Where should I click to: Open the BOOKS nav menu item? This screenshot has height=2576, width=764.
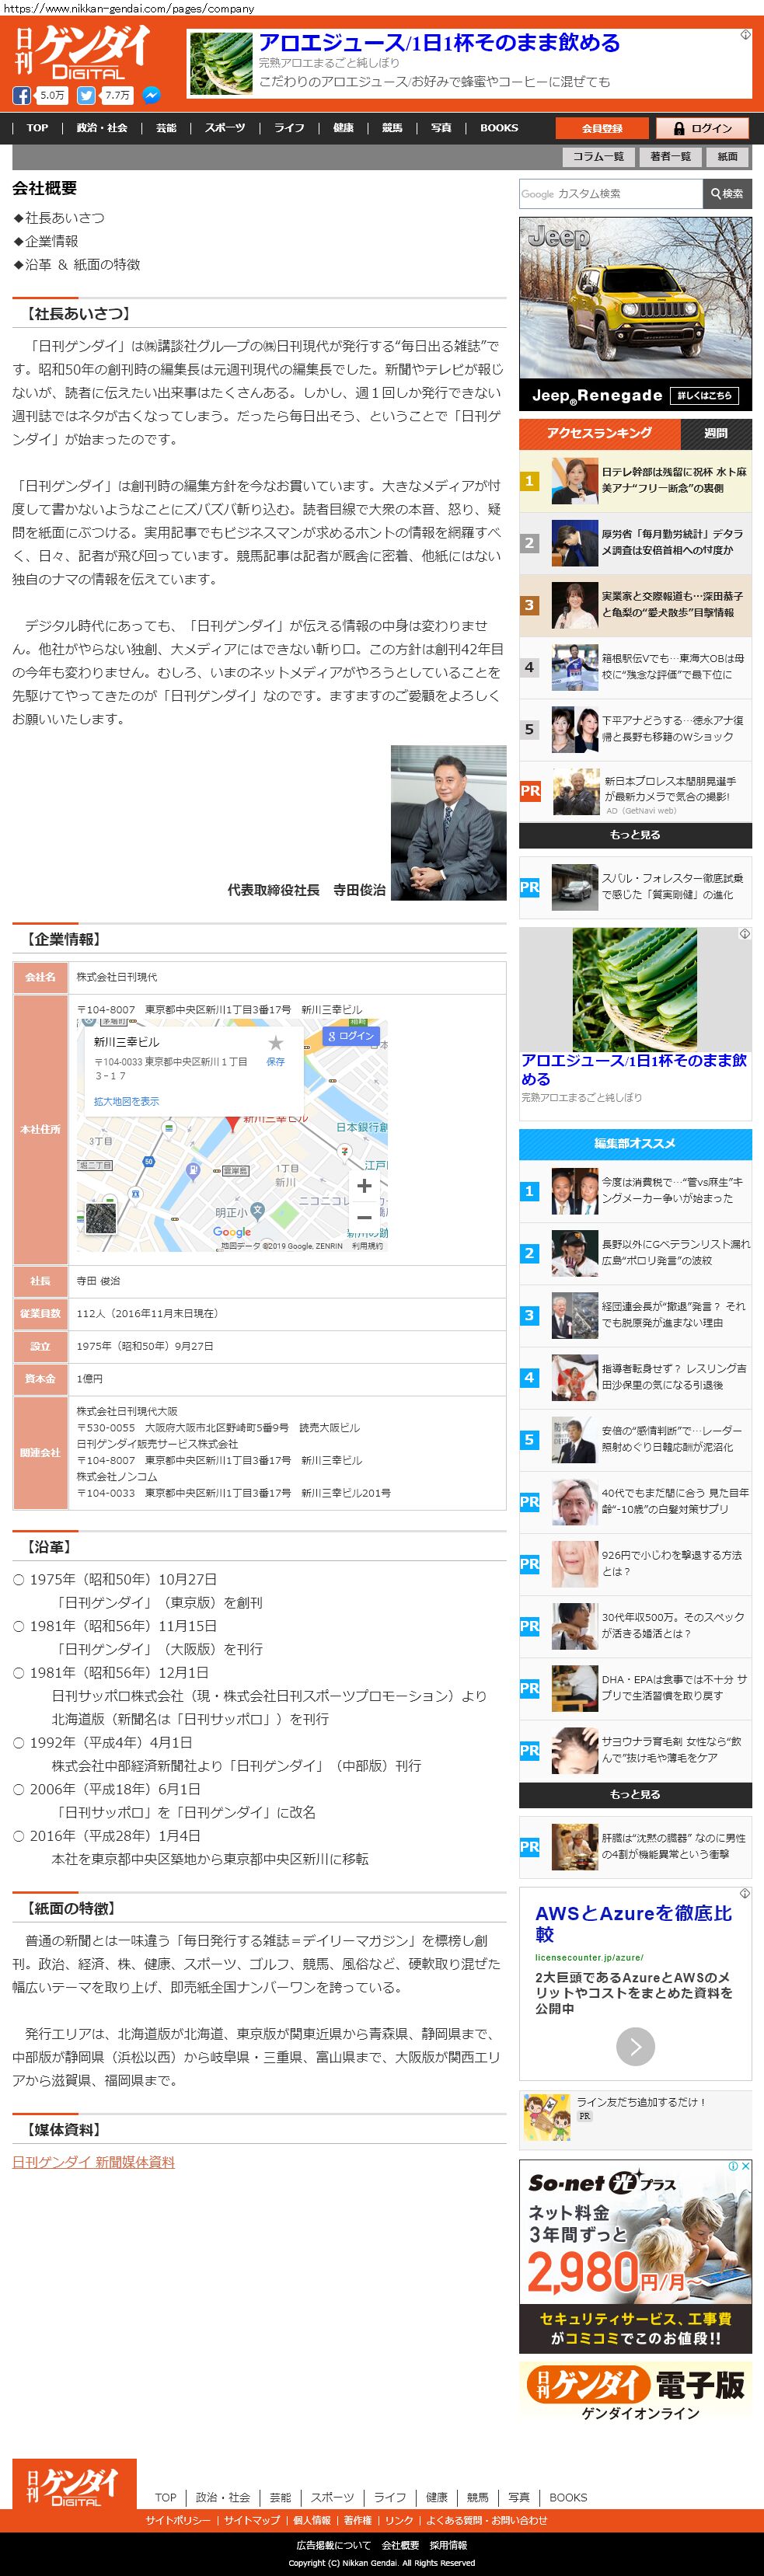[499, 128]
